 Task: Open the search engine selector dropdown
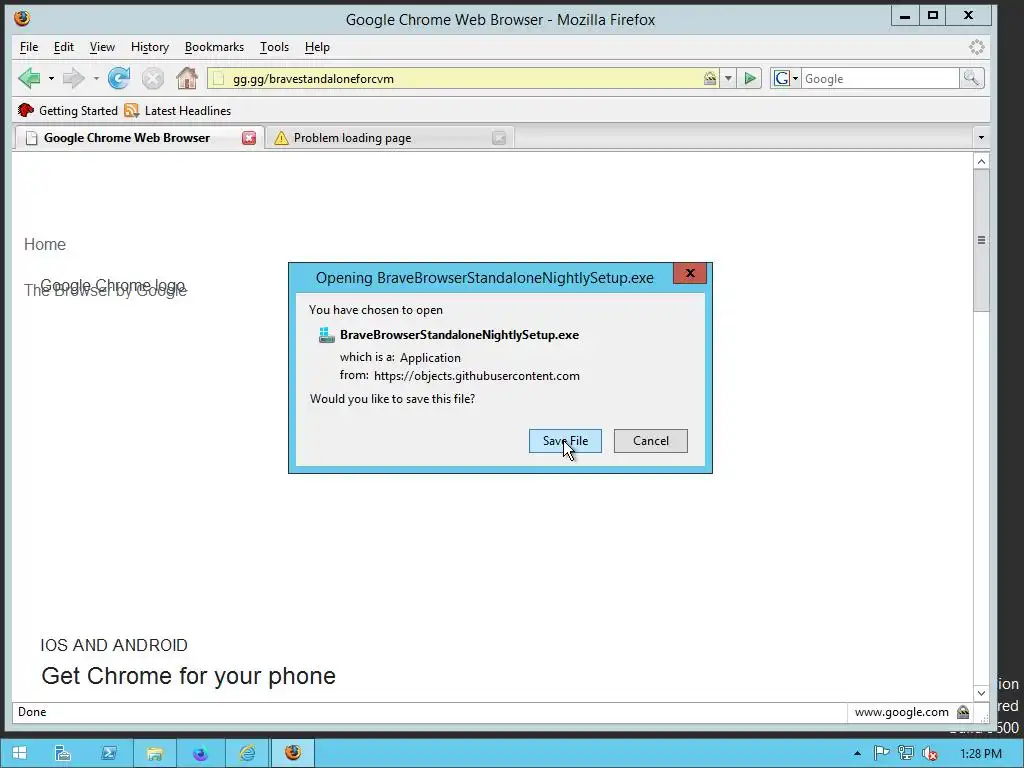[x=786, y=78]
